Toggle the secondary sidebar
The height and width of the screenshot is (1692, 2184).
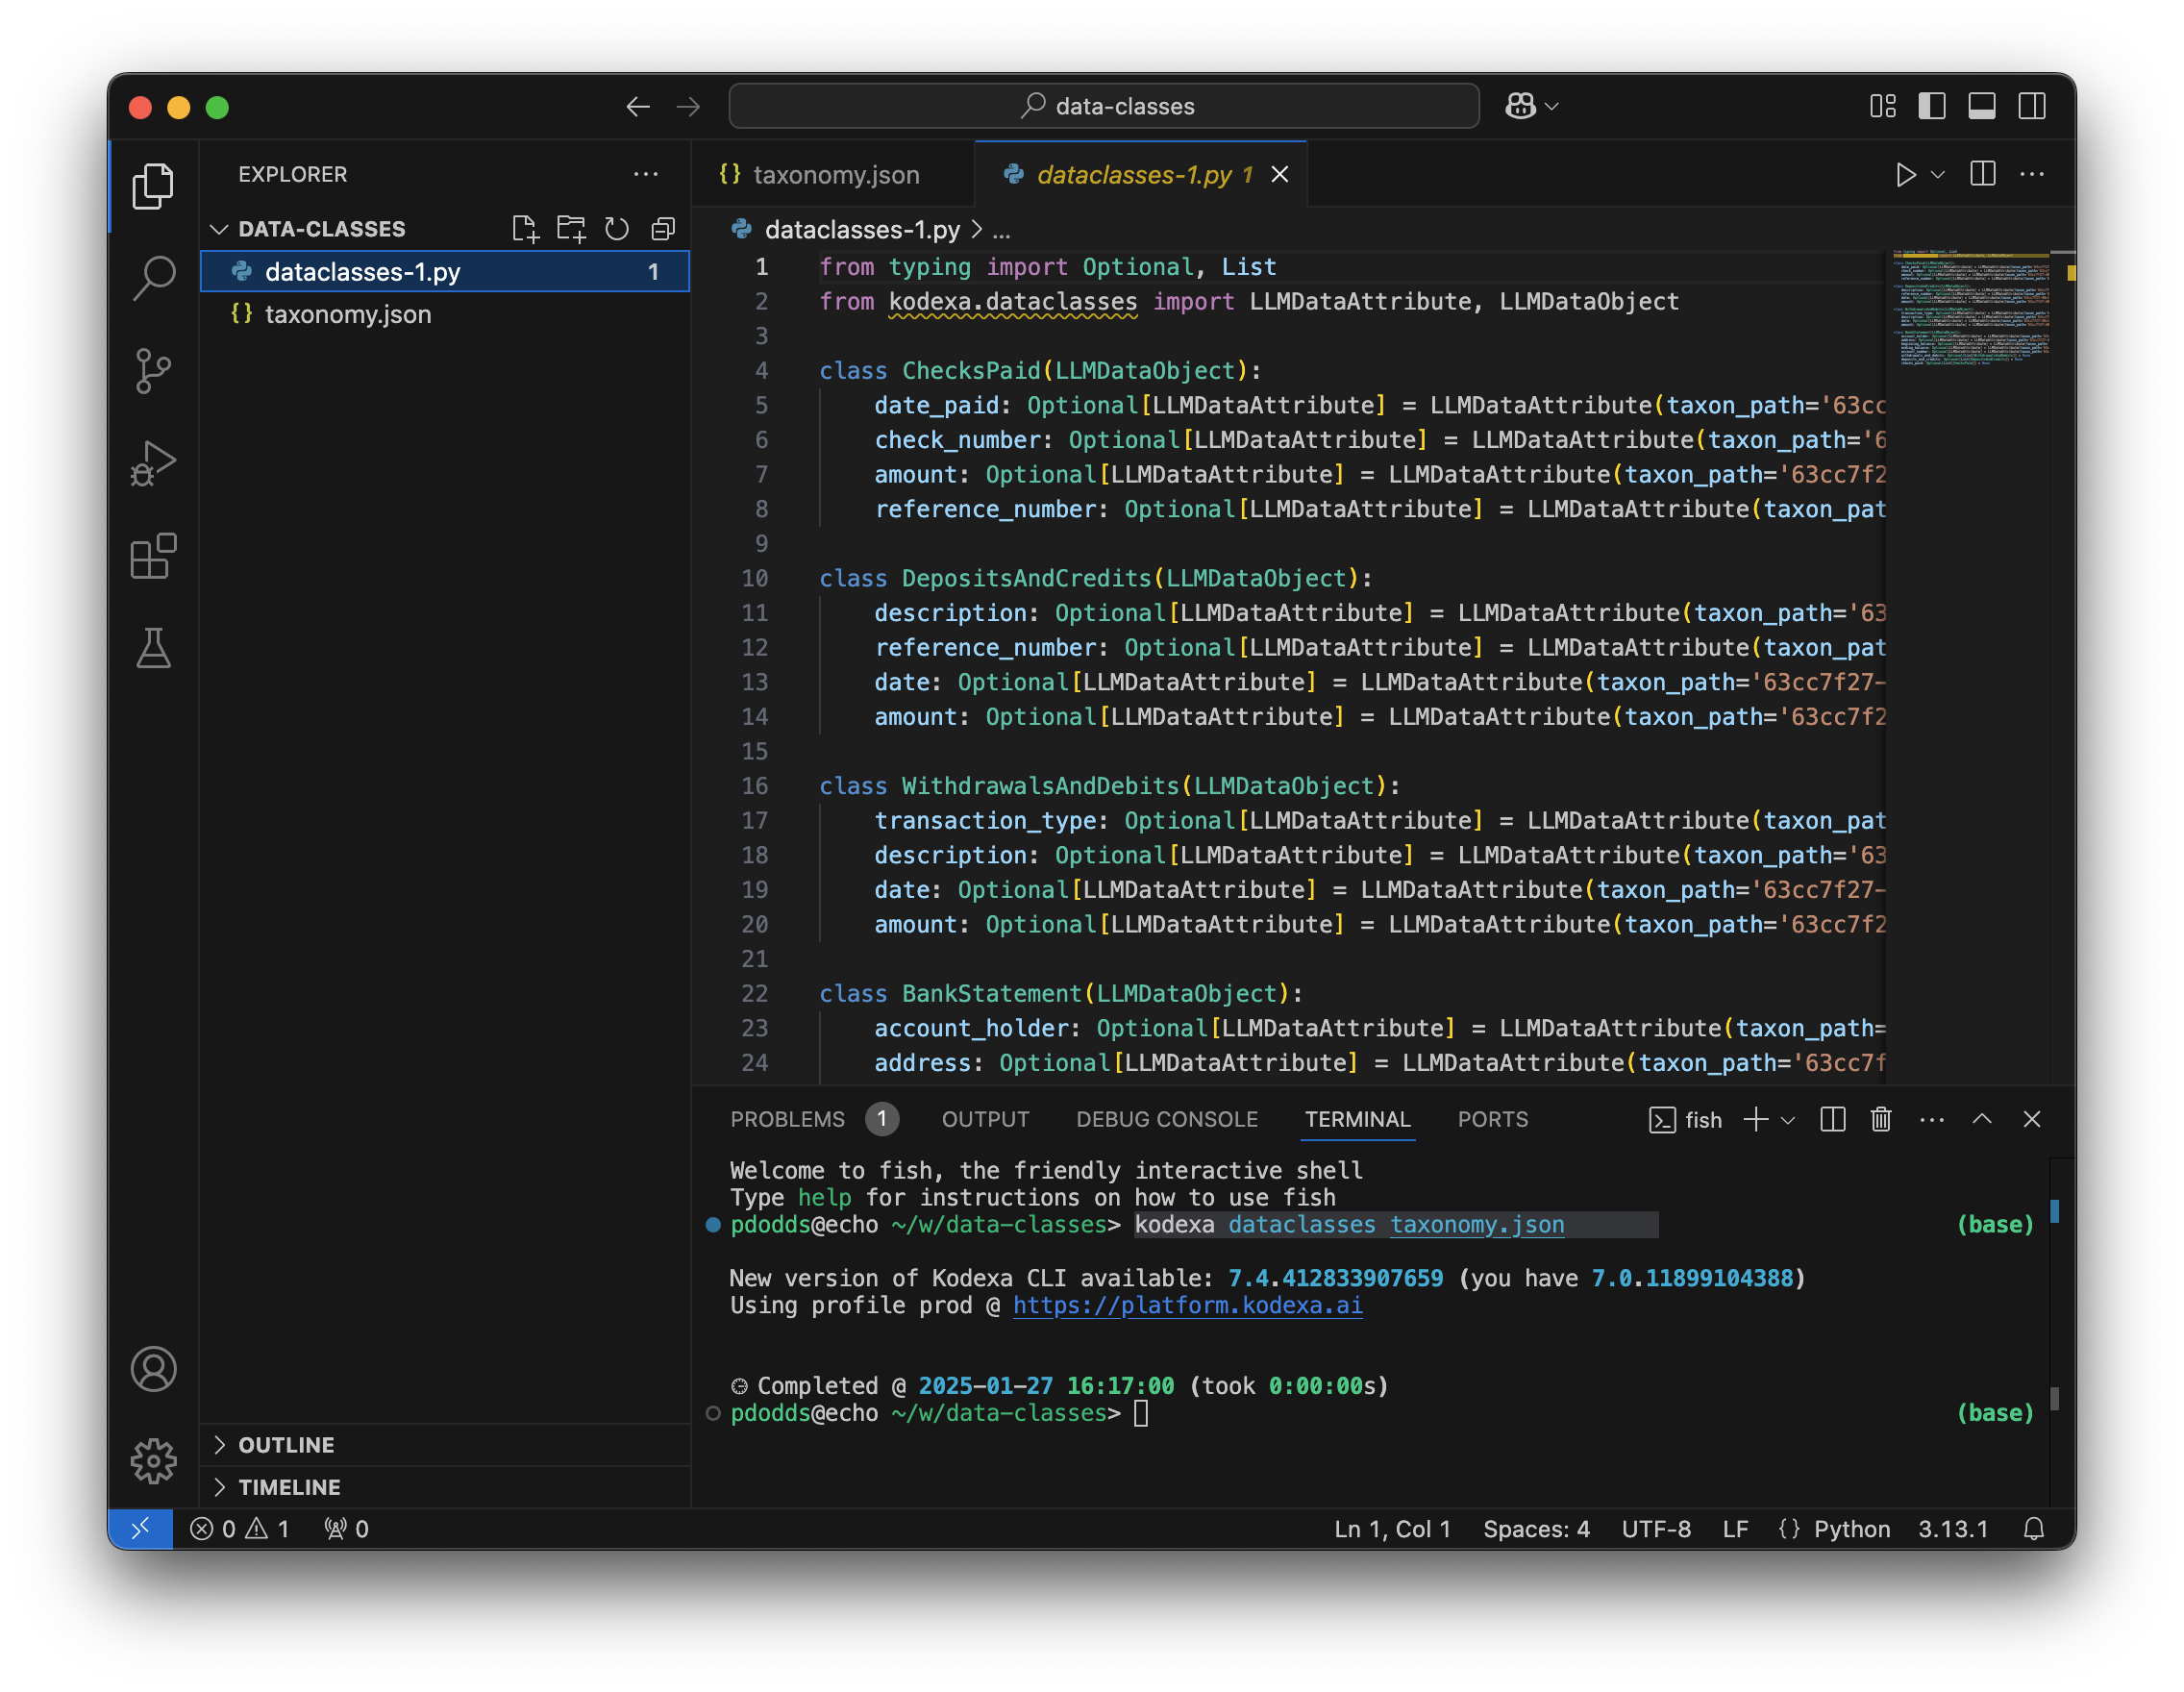(2033, 106)
